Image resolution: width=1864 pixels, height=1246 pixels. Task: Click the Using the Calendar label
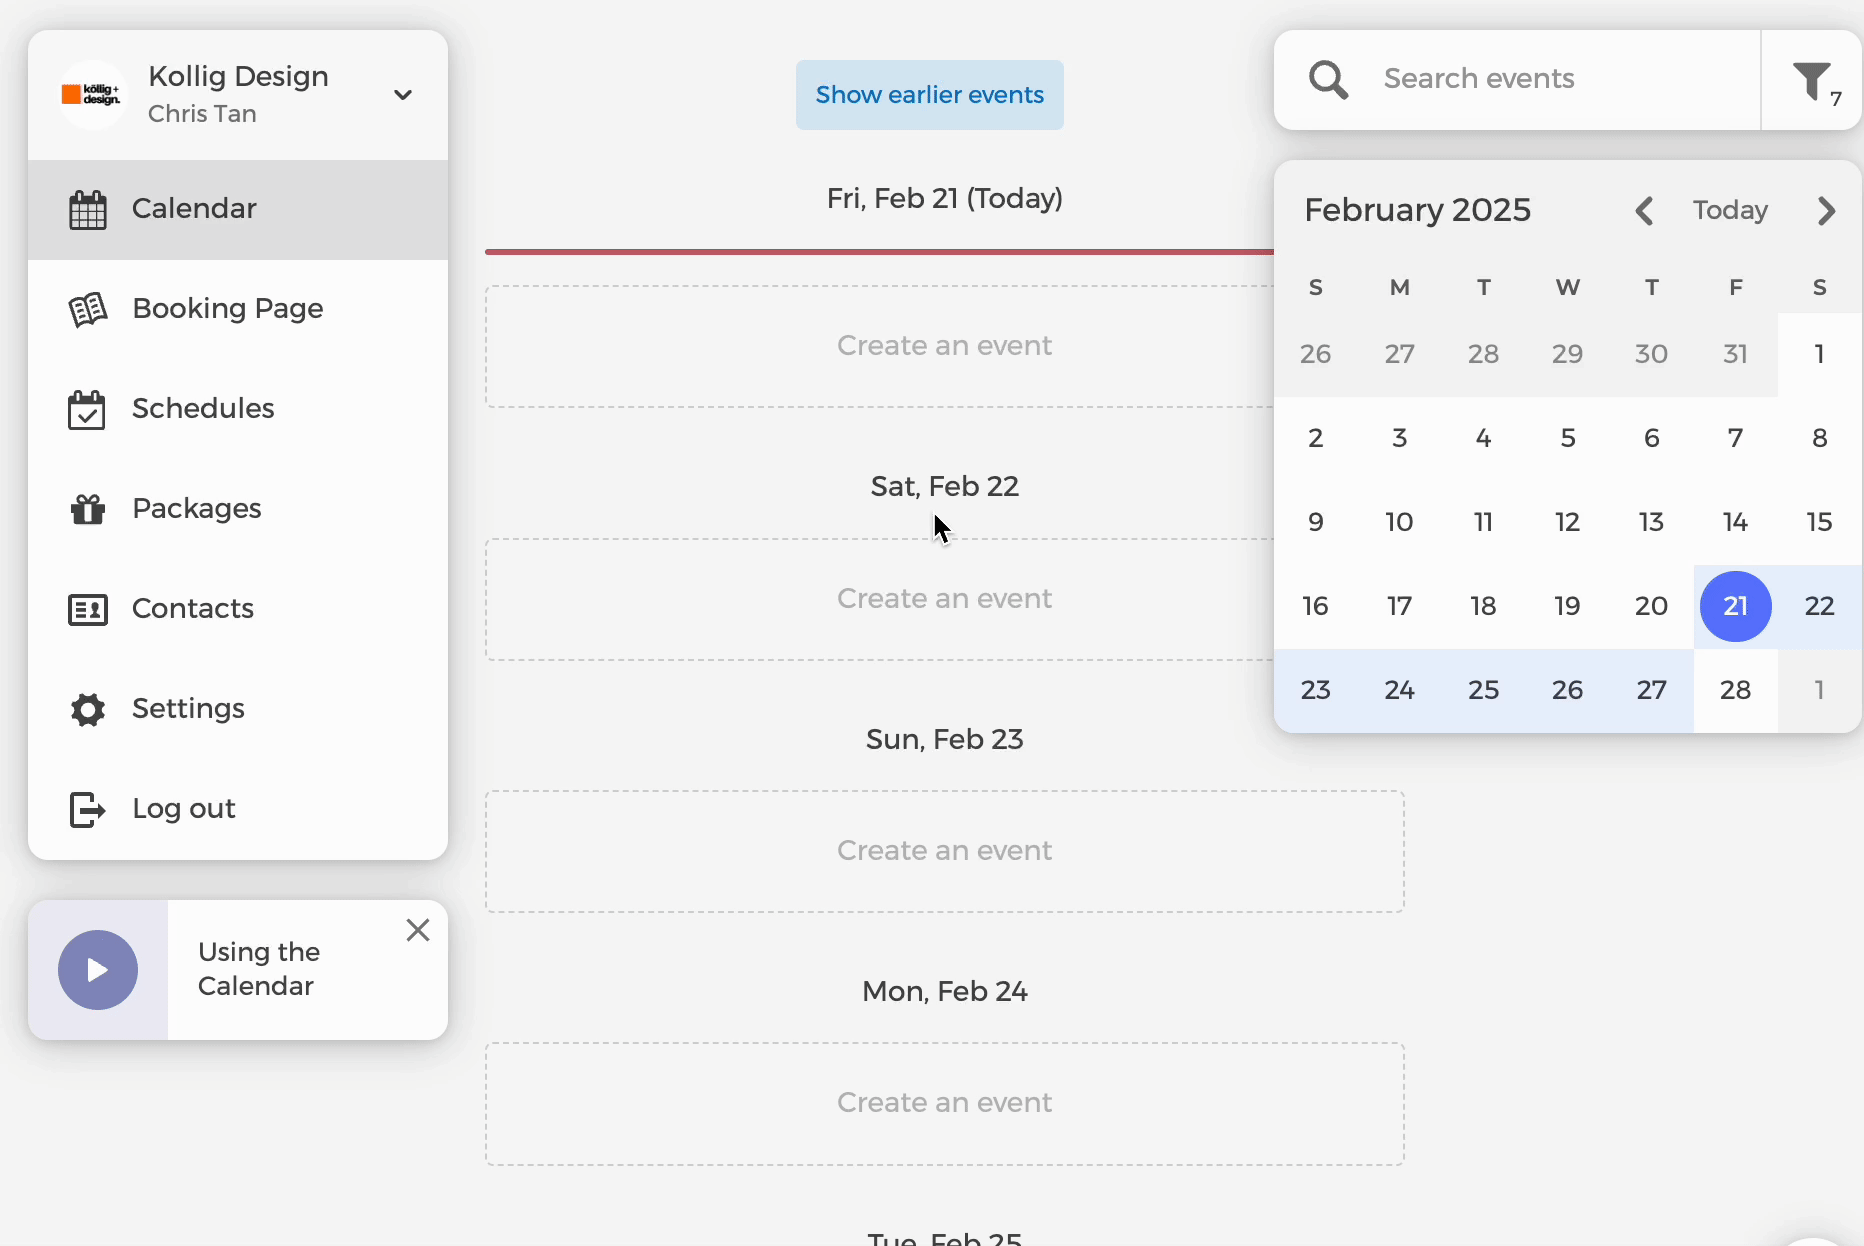click(259, 969)
